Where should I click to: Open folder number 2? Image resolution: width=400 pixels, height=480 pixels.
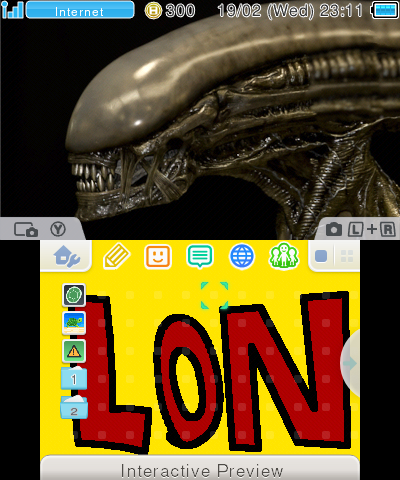[74, 407]
